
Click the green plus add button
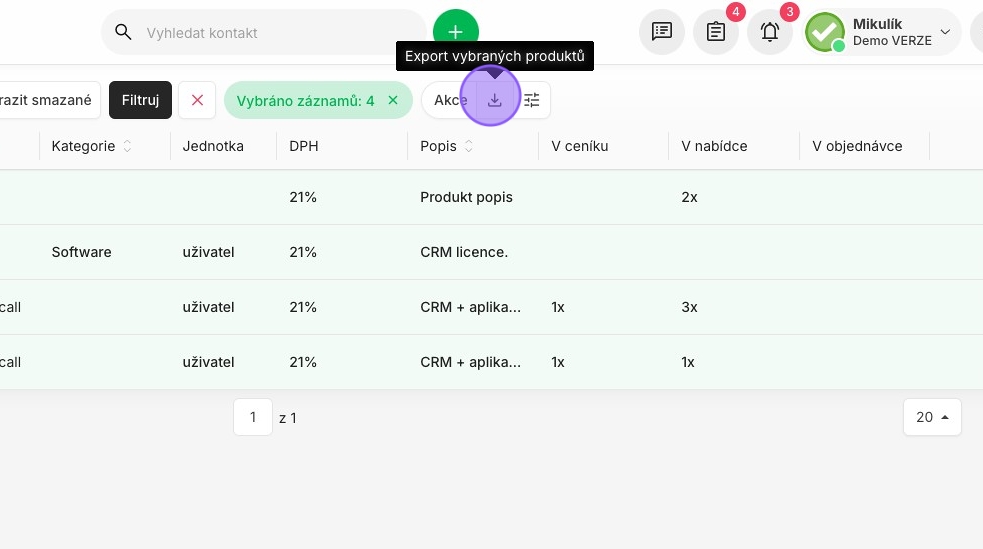456,31
